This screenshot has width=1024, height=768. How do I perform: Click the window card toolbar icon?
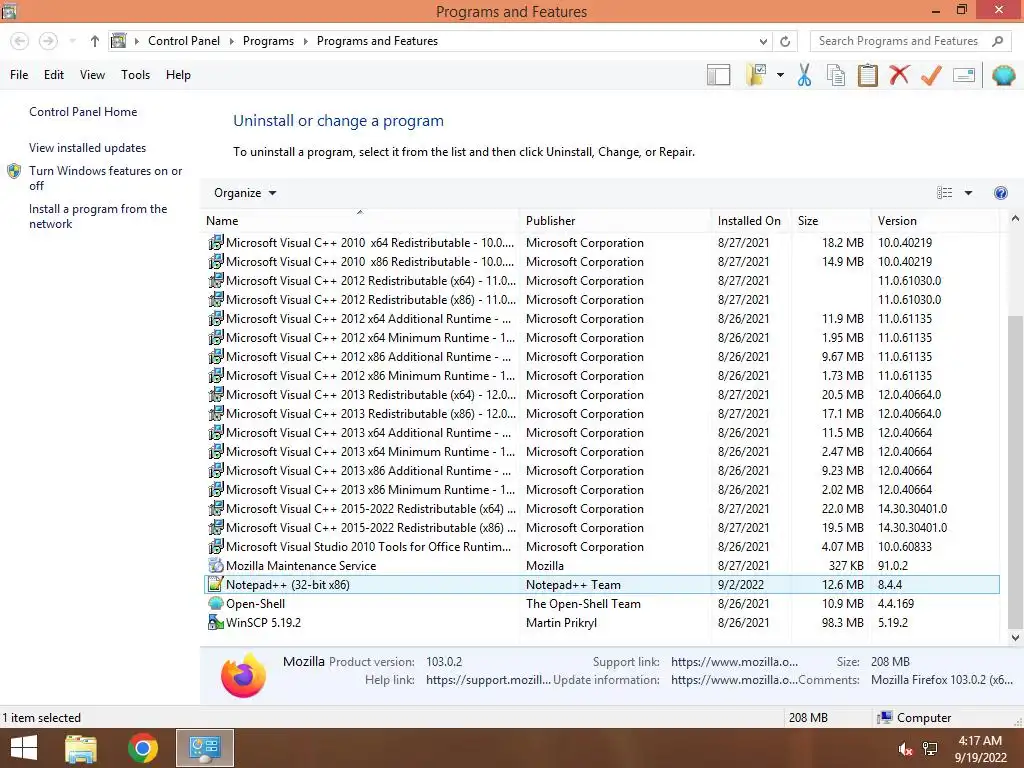pyautogui.click(x=964, y=75)
